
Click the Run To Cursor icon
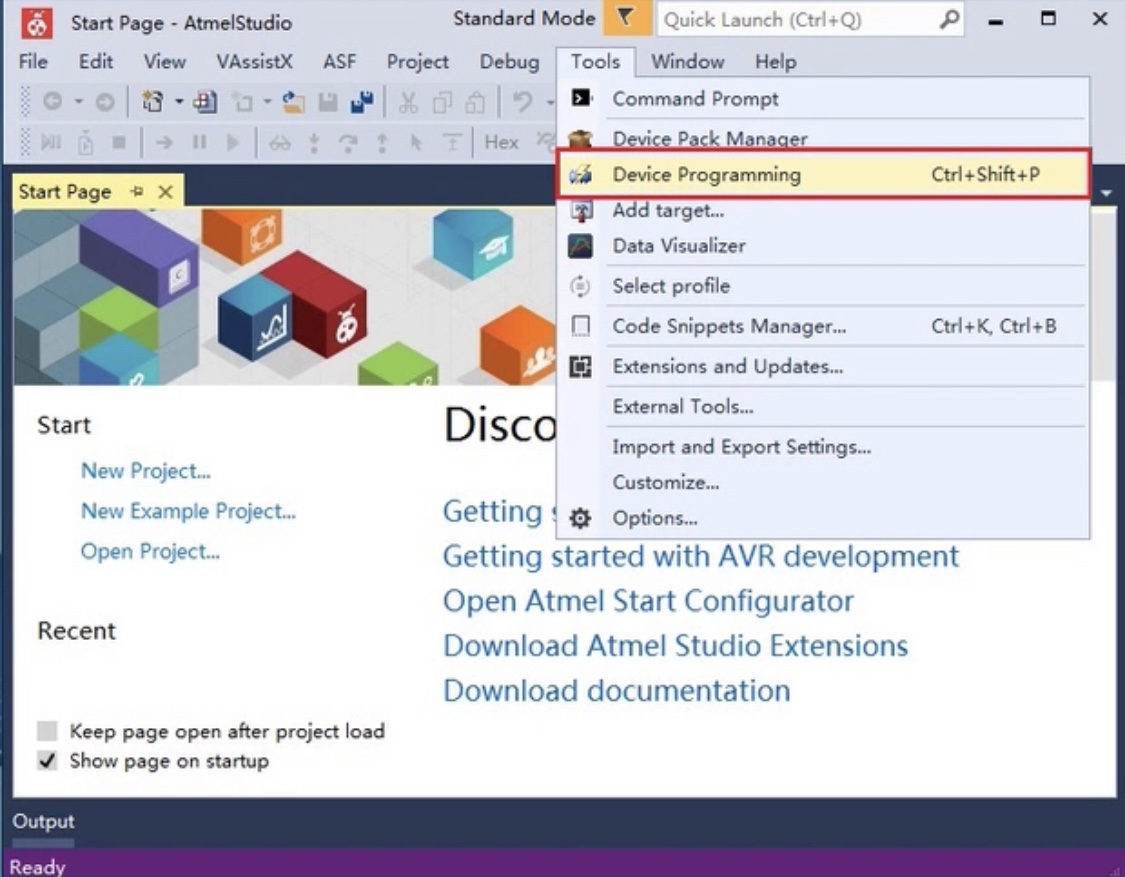pos(416,142)
